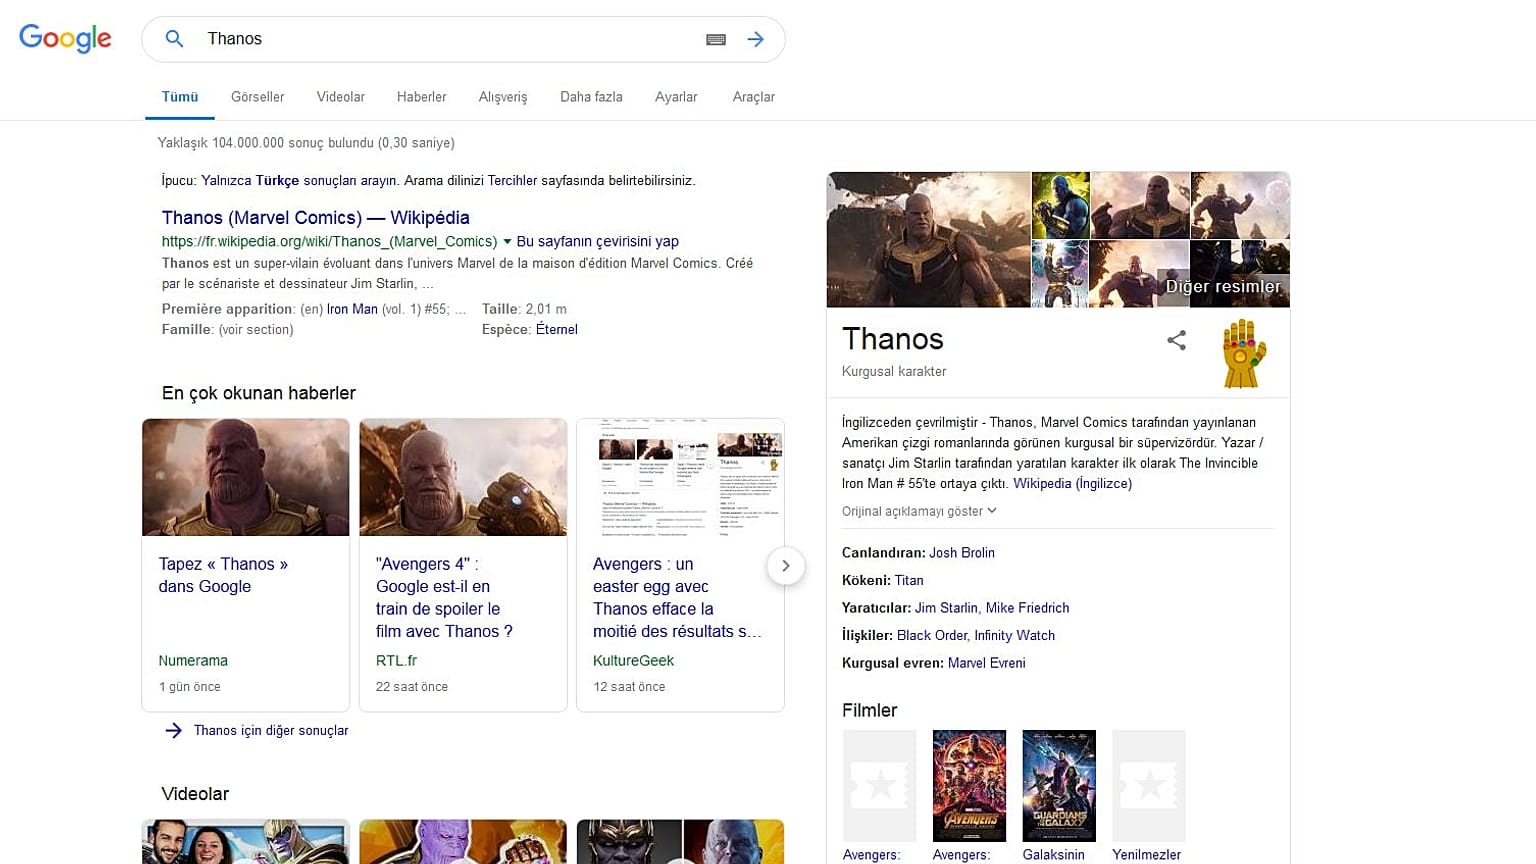Open Daha fazla menu

tap(591, 97)
